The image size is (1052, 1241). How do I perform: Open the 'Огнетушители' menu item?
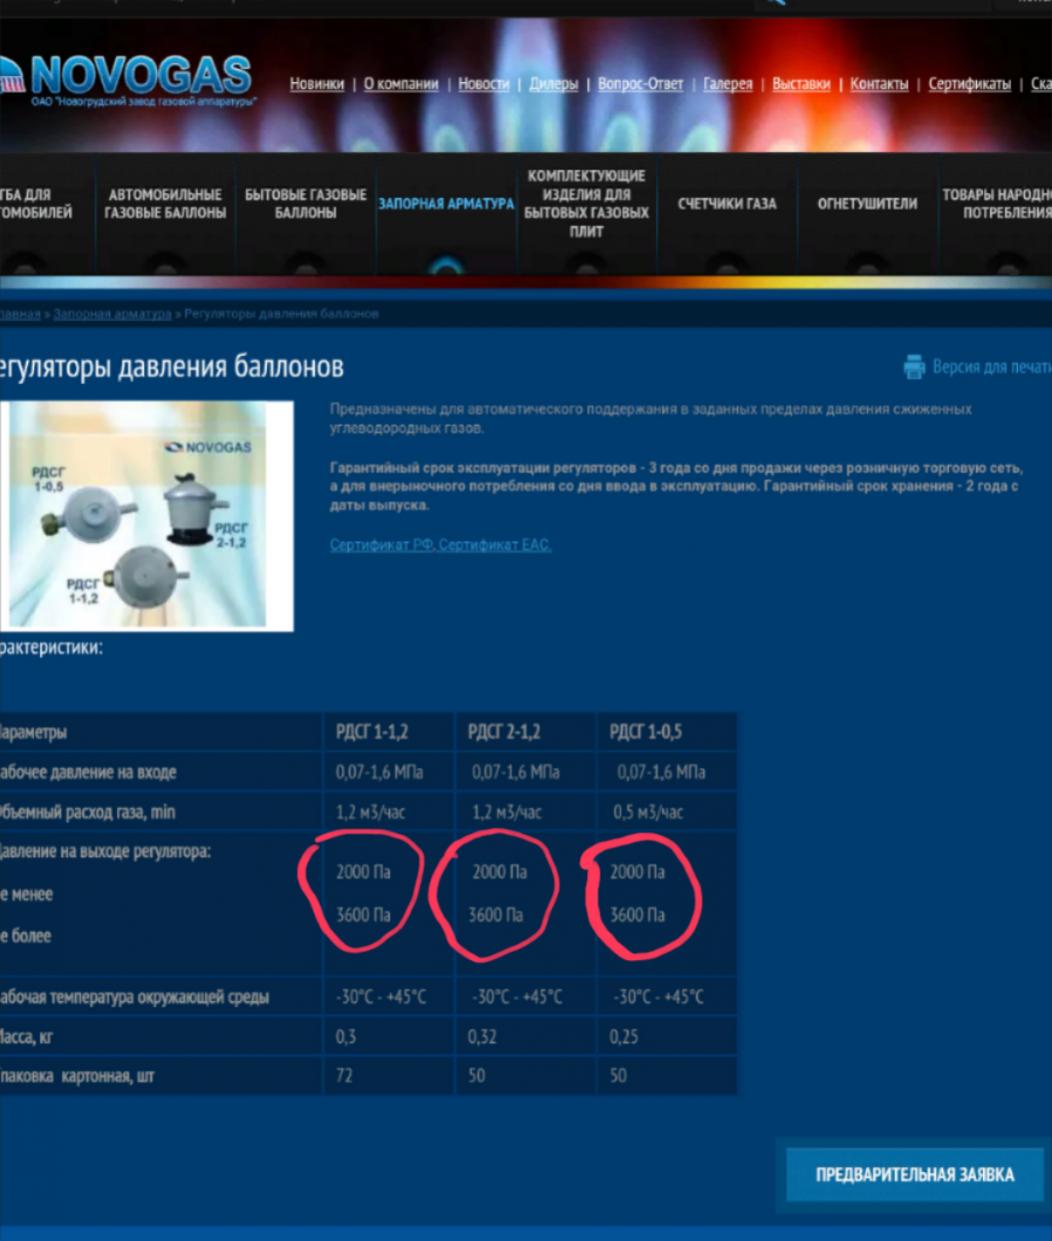867,204
